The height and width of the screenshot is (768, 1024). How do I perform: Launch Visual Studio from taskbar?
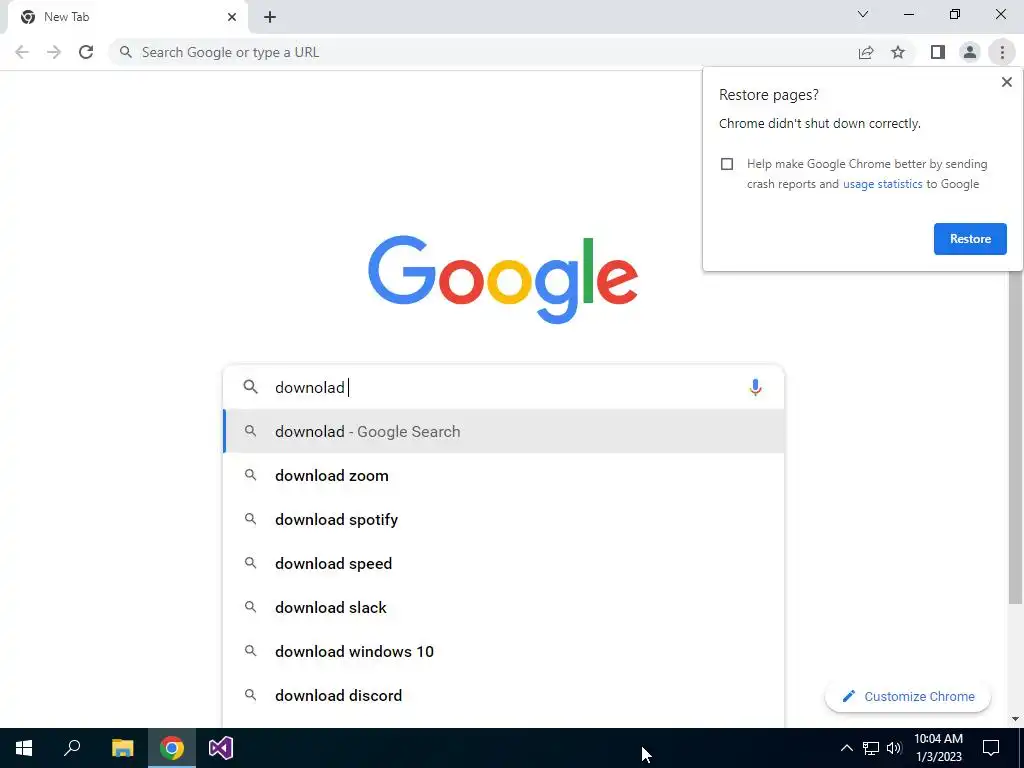(221, 748)
